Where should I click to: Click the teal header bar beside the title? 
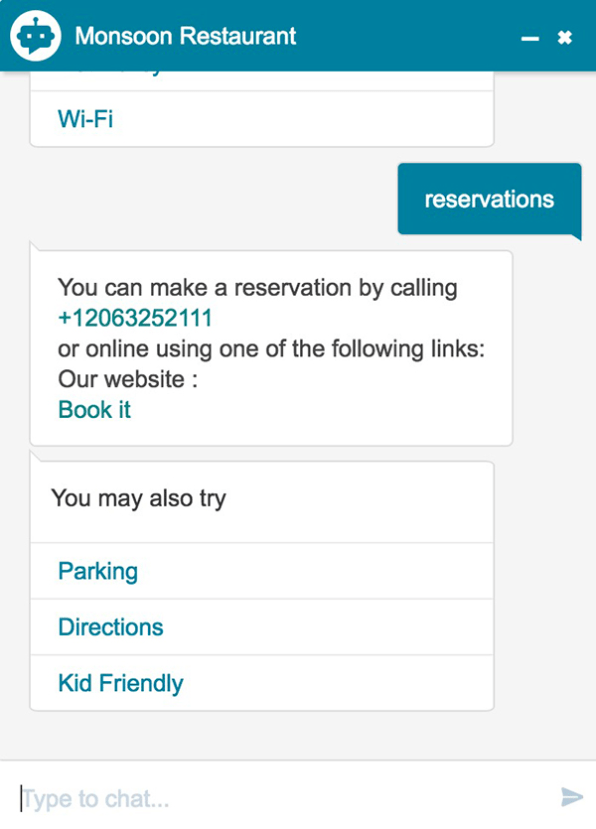coord(407,36)
